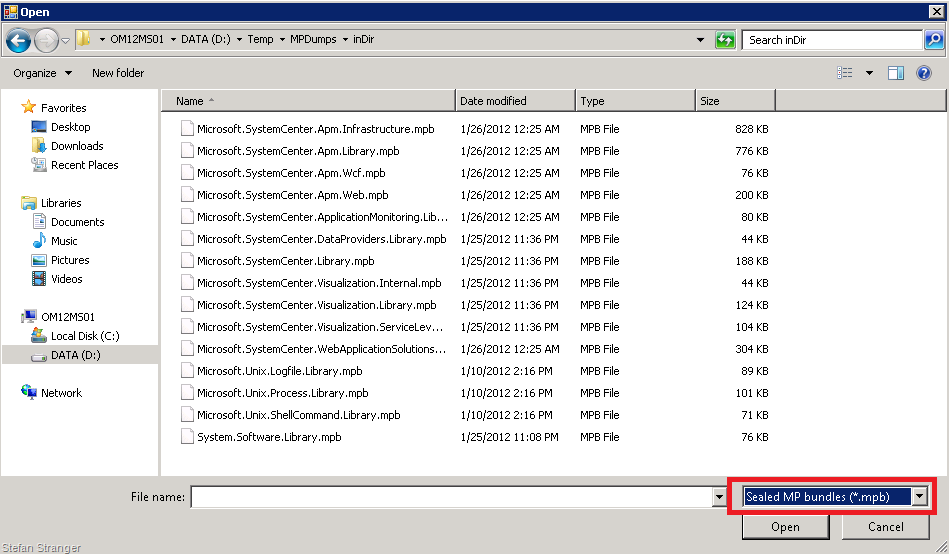Click file icon of Microsoft.SystemCenter.Library.mpb

(x=187, y=260)
